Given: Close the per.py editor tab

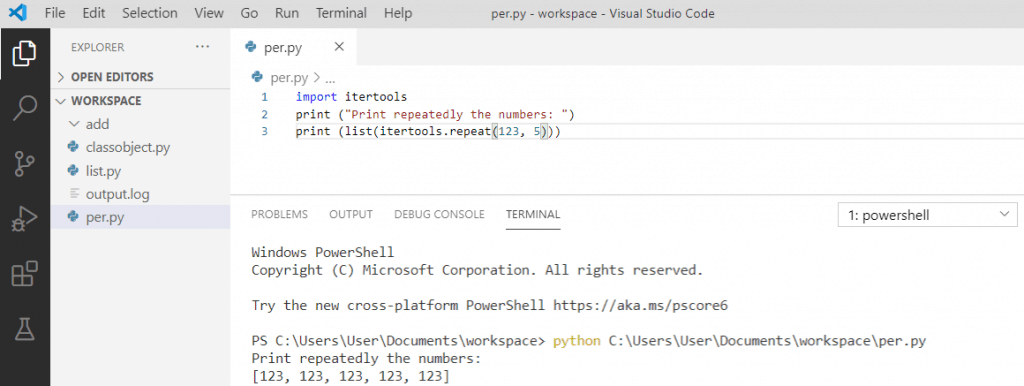Looking at the screenshot, I should click(338, 46).
